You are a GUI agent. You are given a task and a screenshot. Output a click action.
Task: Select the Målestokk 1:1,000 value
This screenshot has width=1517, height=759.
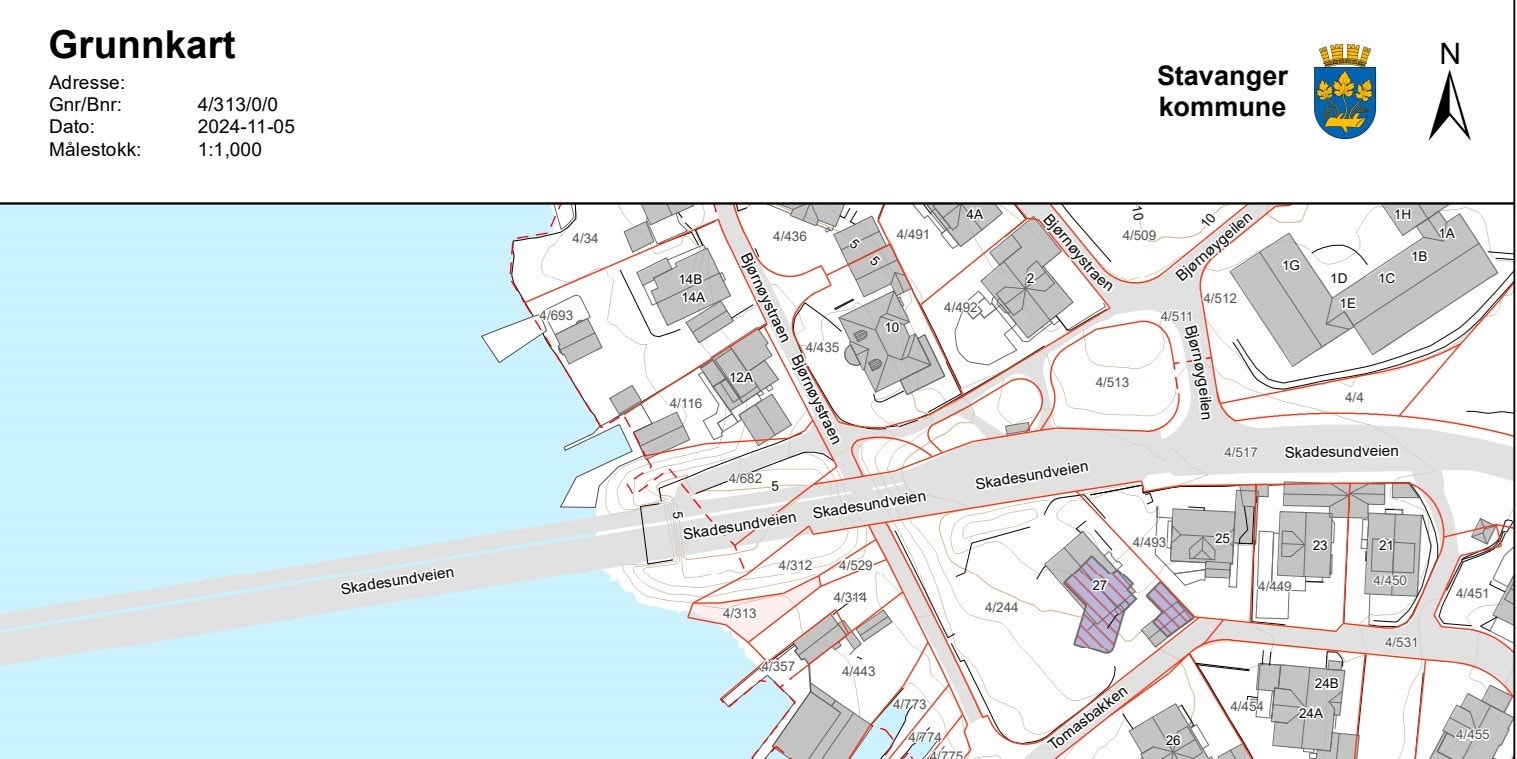230,150
